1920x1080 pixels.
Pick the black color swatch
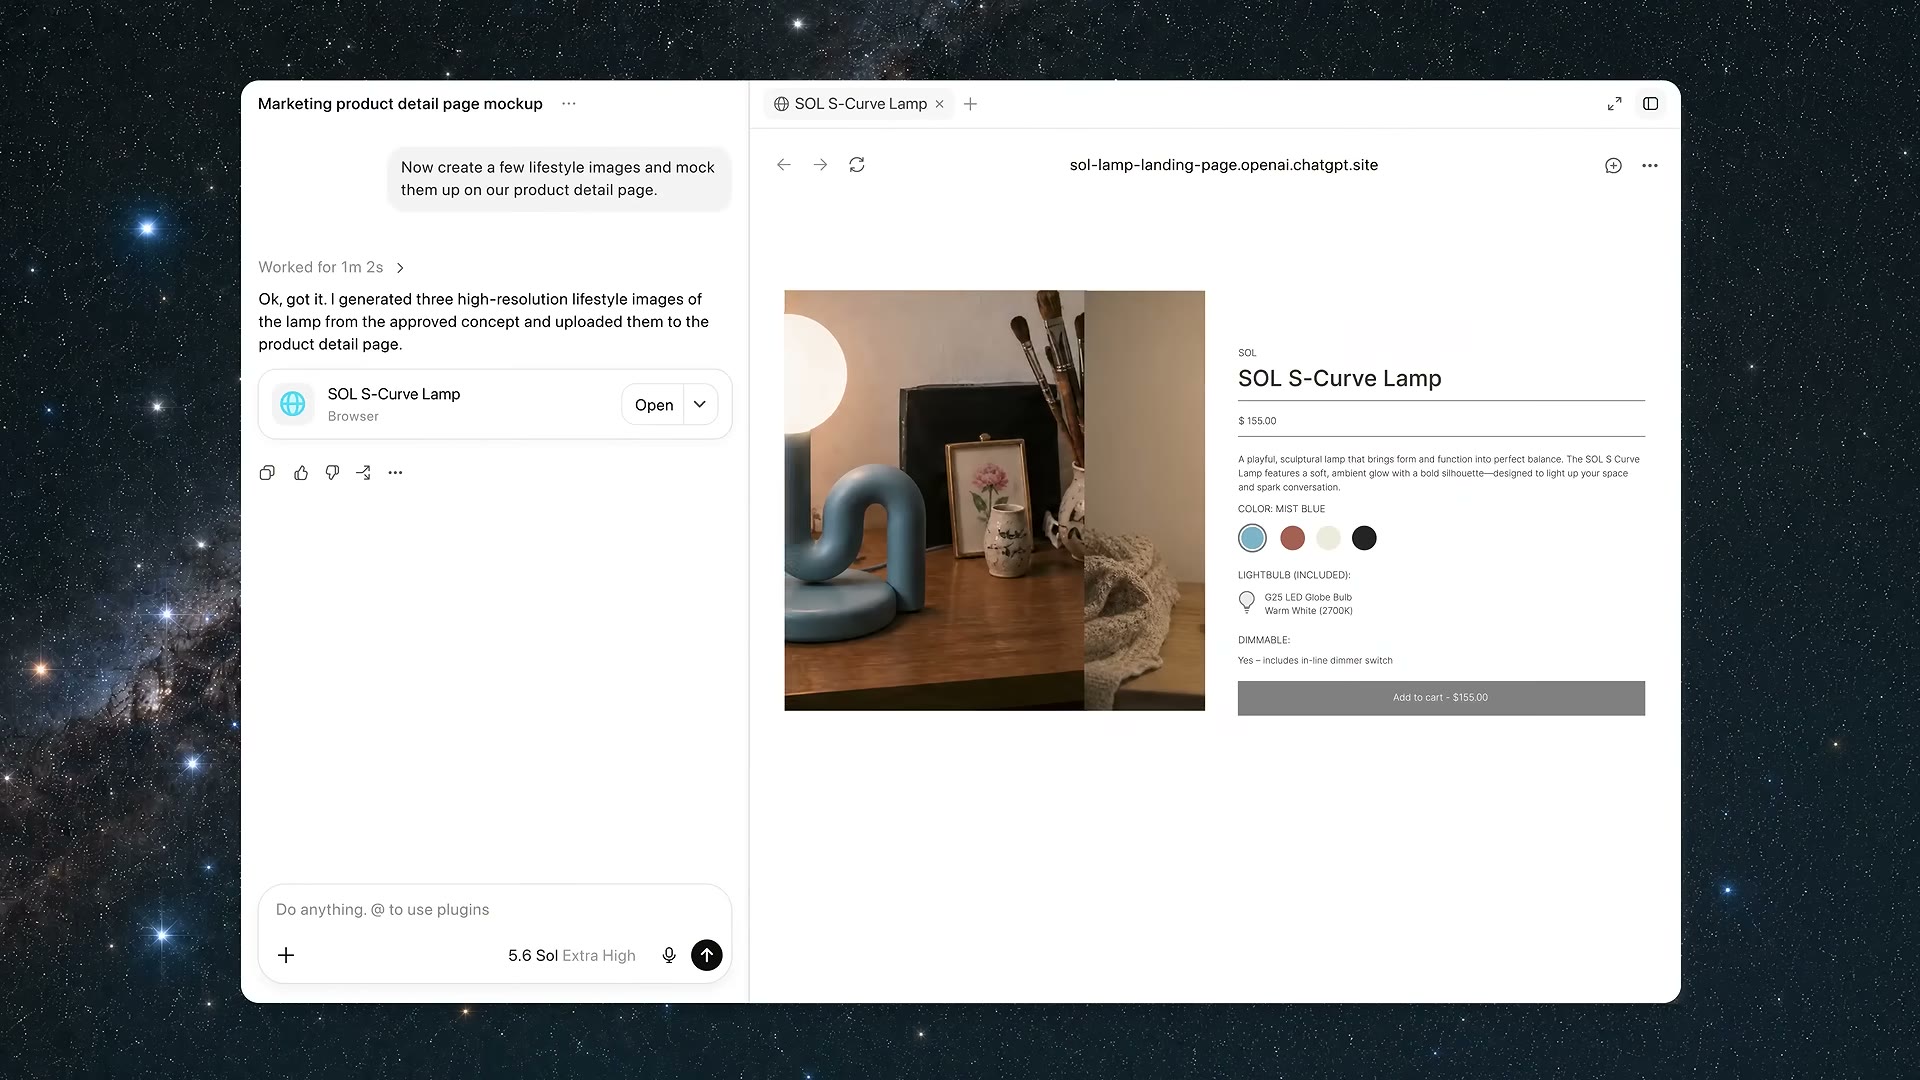click(1364, 538)
